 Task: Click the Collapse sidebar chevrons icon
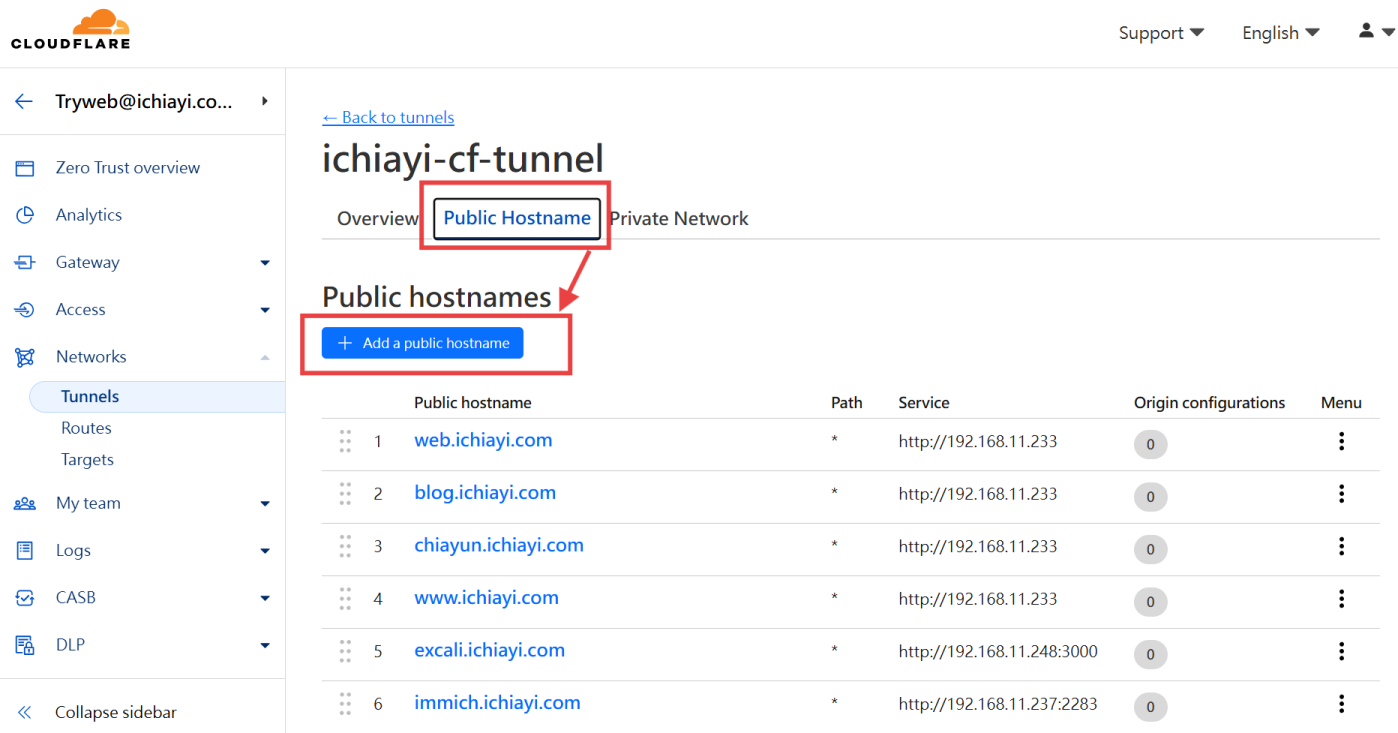click(x=25, y=712)
